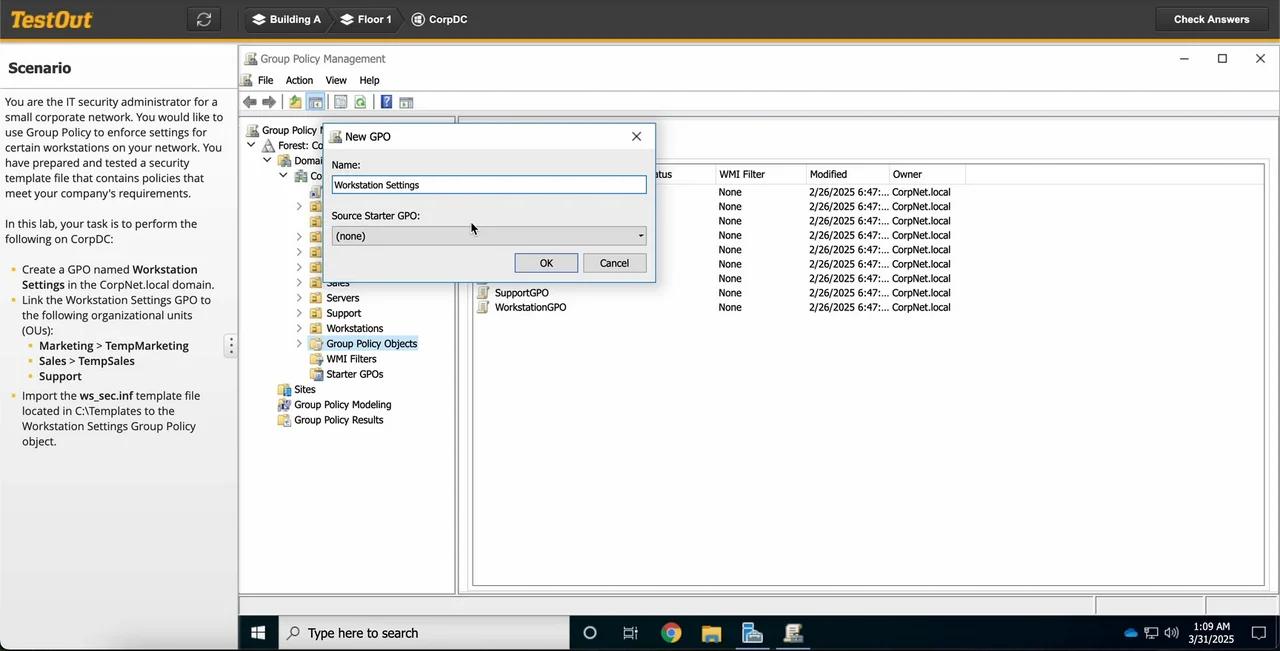Click the Forward navigation arrow
The image size is (1280, 651).
click(x=268, y=101)
